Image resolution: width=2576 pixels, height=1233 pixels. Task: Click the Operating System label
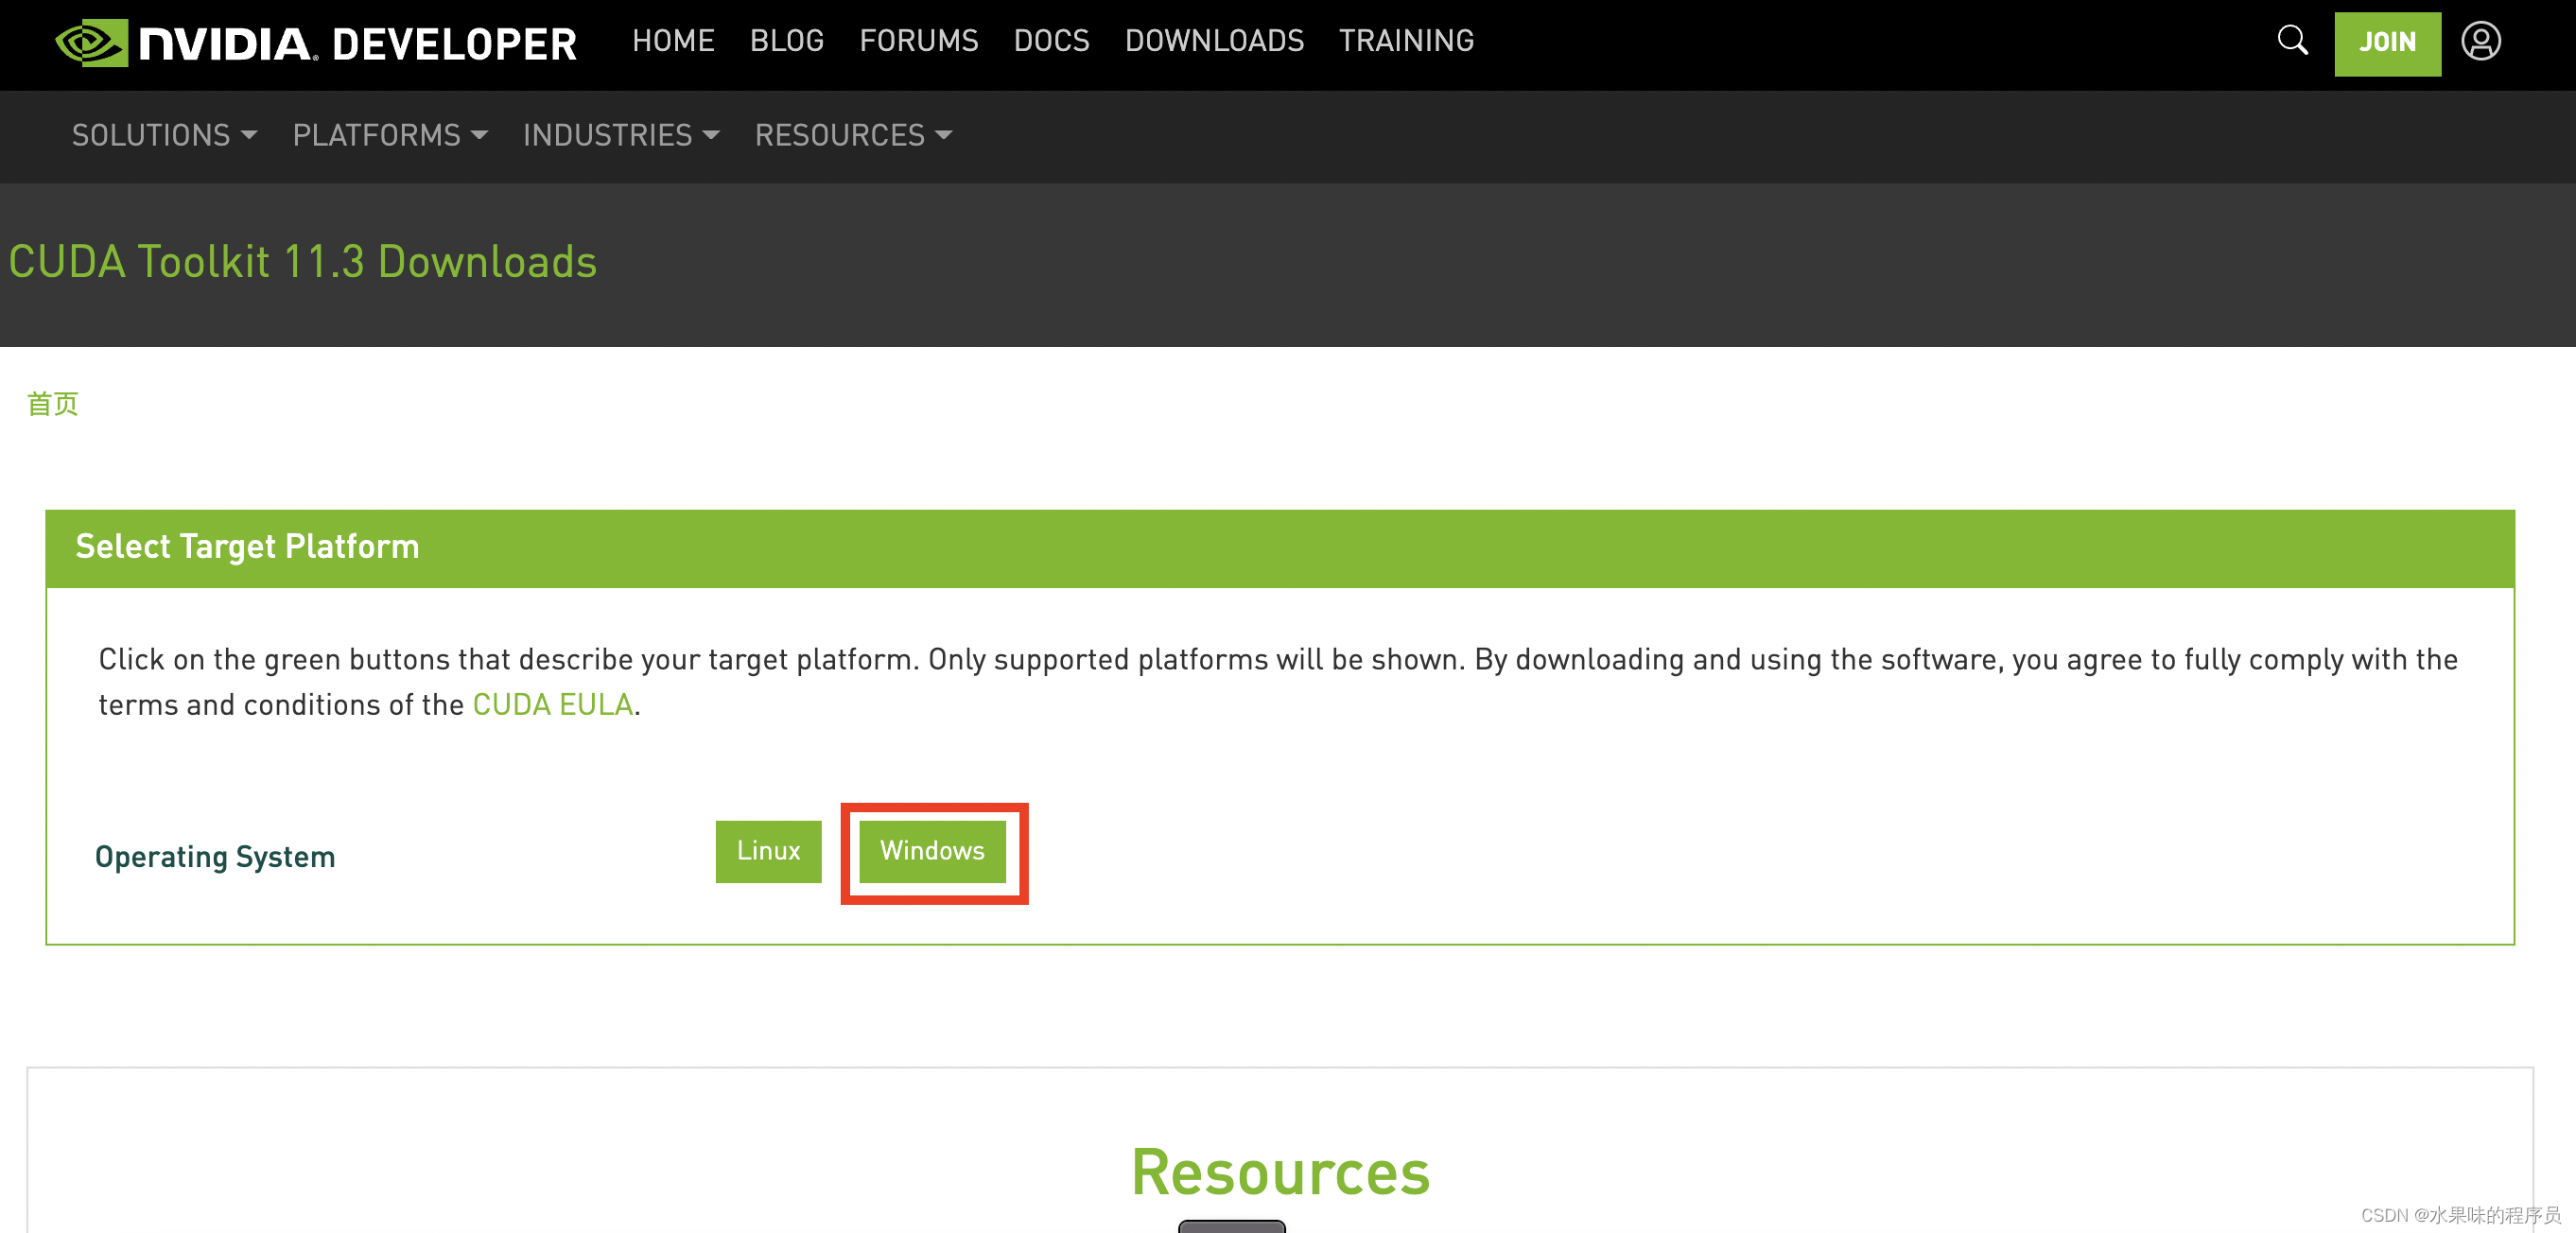point(215,857)
